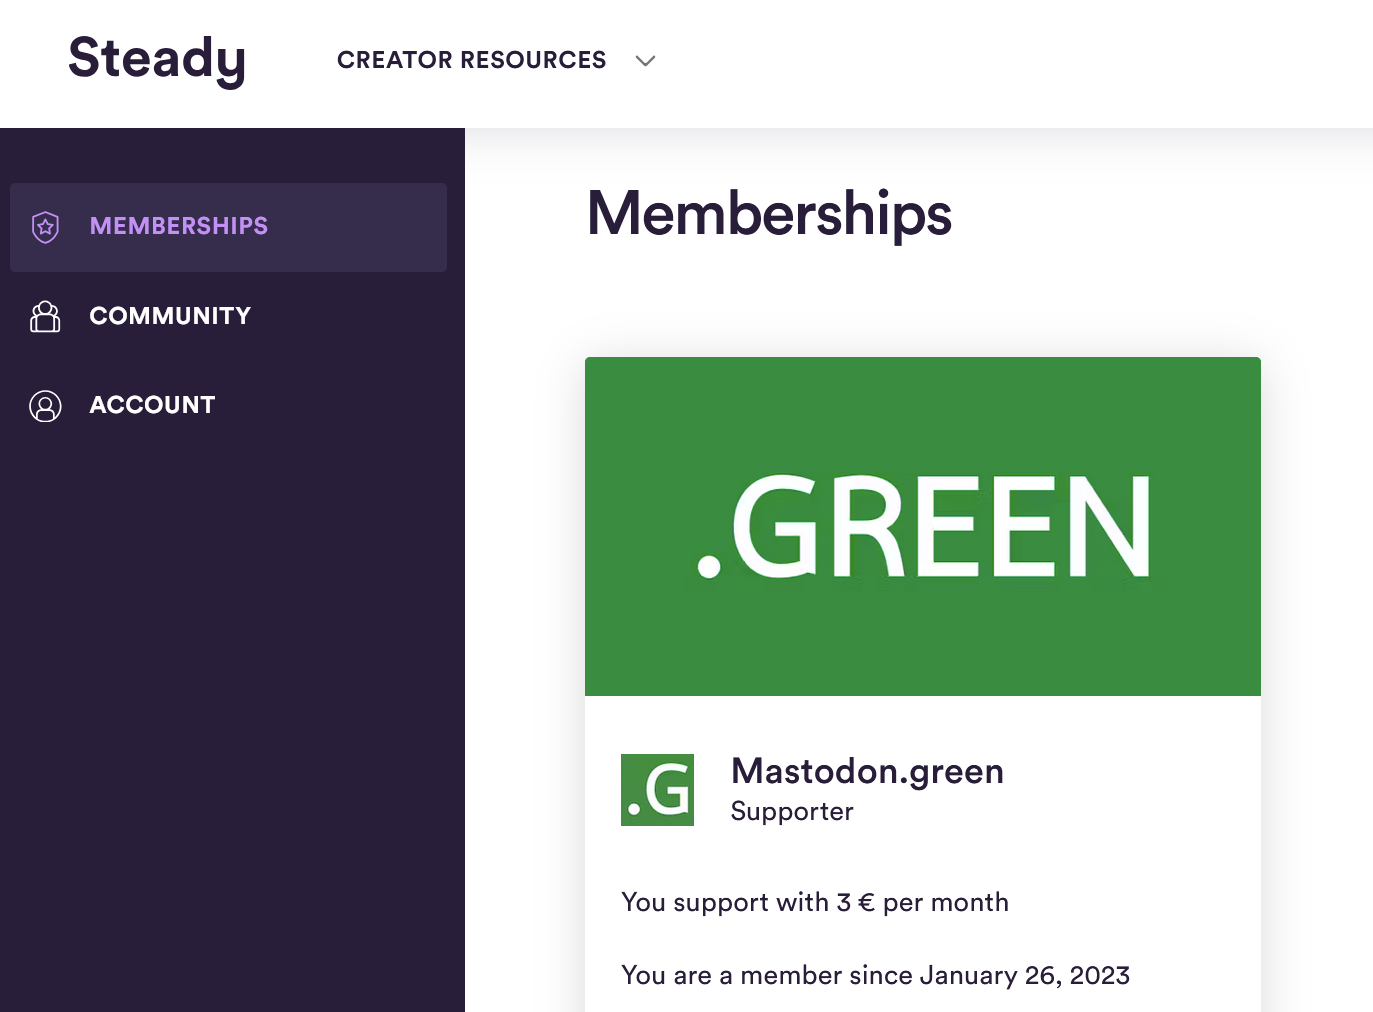
Task: Click the Memberships page heading
Action: [769, 214]
